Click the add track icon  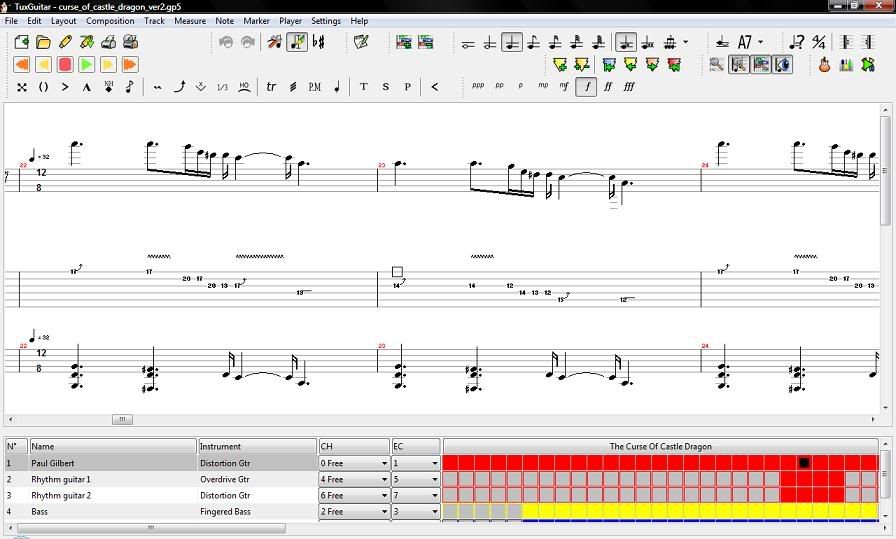pos(404,42)
